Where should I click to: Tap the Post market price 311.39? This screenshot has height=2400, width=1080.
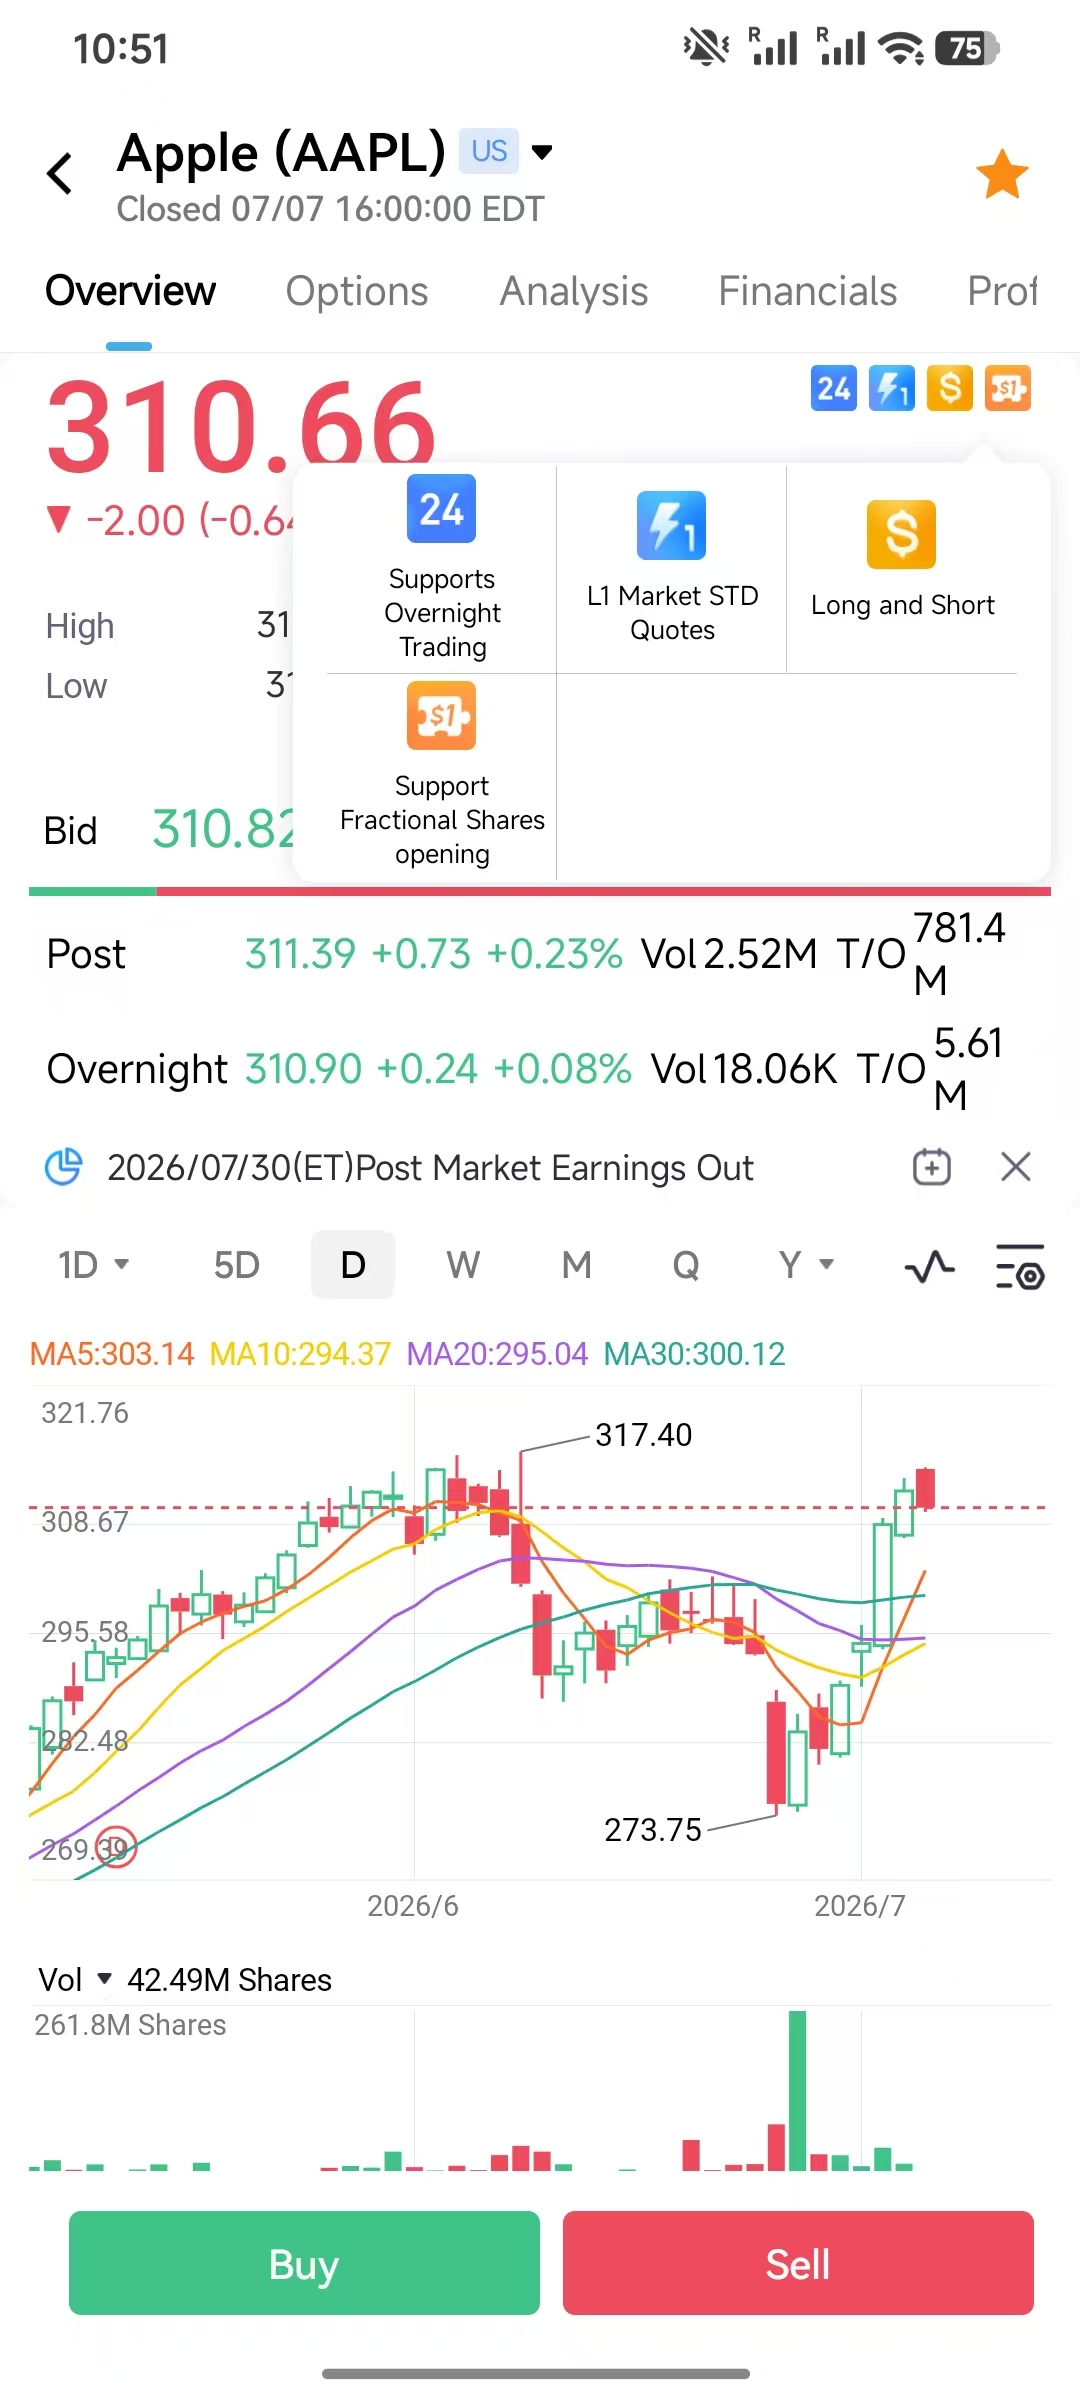(x=300, y=954)
